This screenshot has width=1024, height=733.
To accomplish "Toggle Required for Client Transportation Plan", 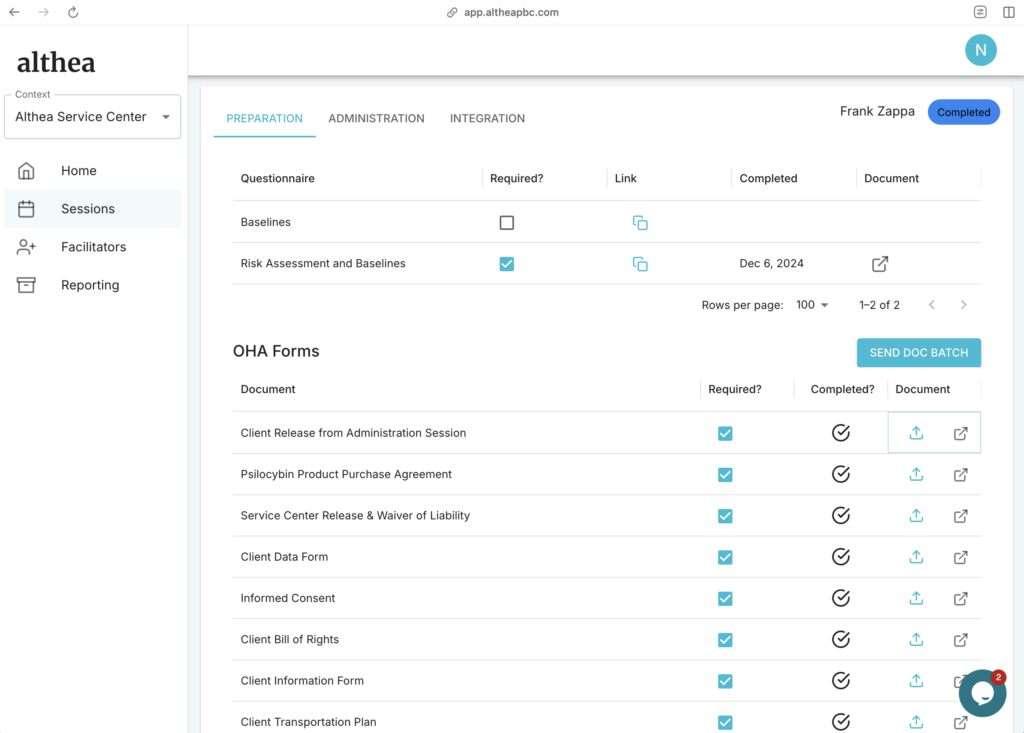I will tap(725, 722).
